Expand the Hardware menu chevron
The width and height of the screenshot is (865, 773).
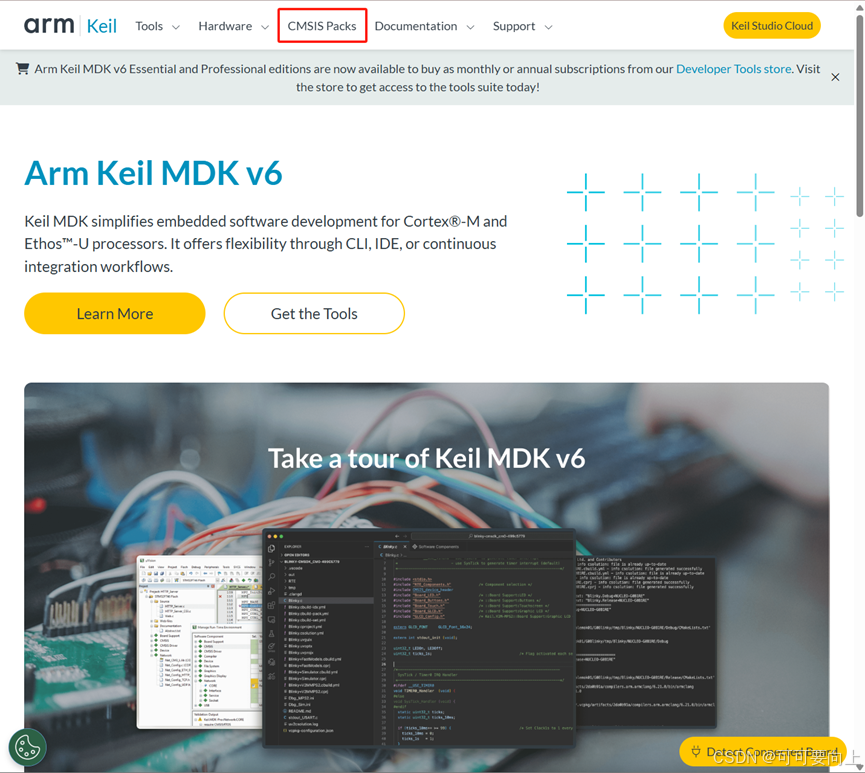(x=265, y=27)
